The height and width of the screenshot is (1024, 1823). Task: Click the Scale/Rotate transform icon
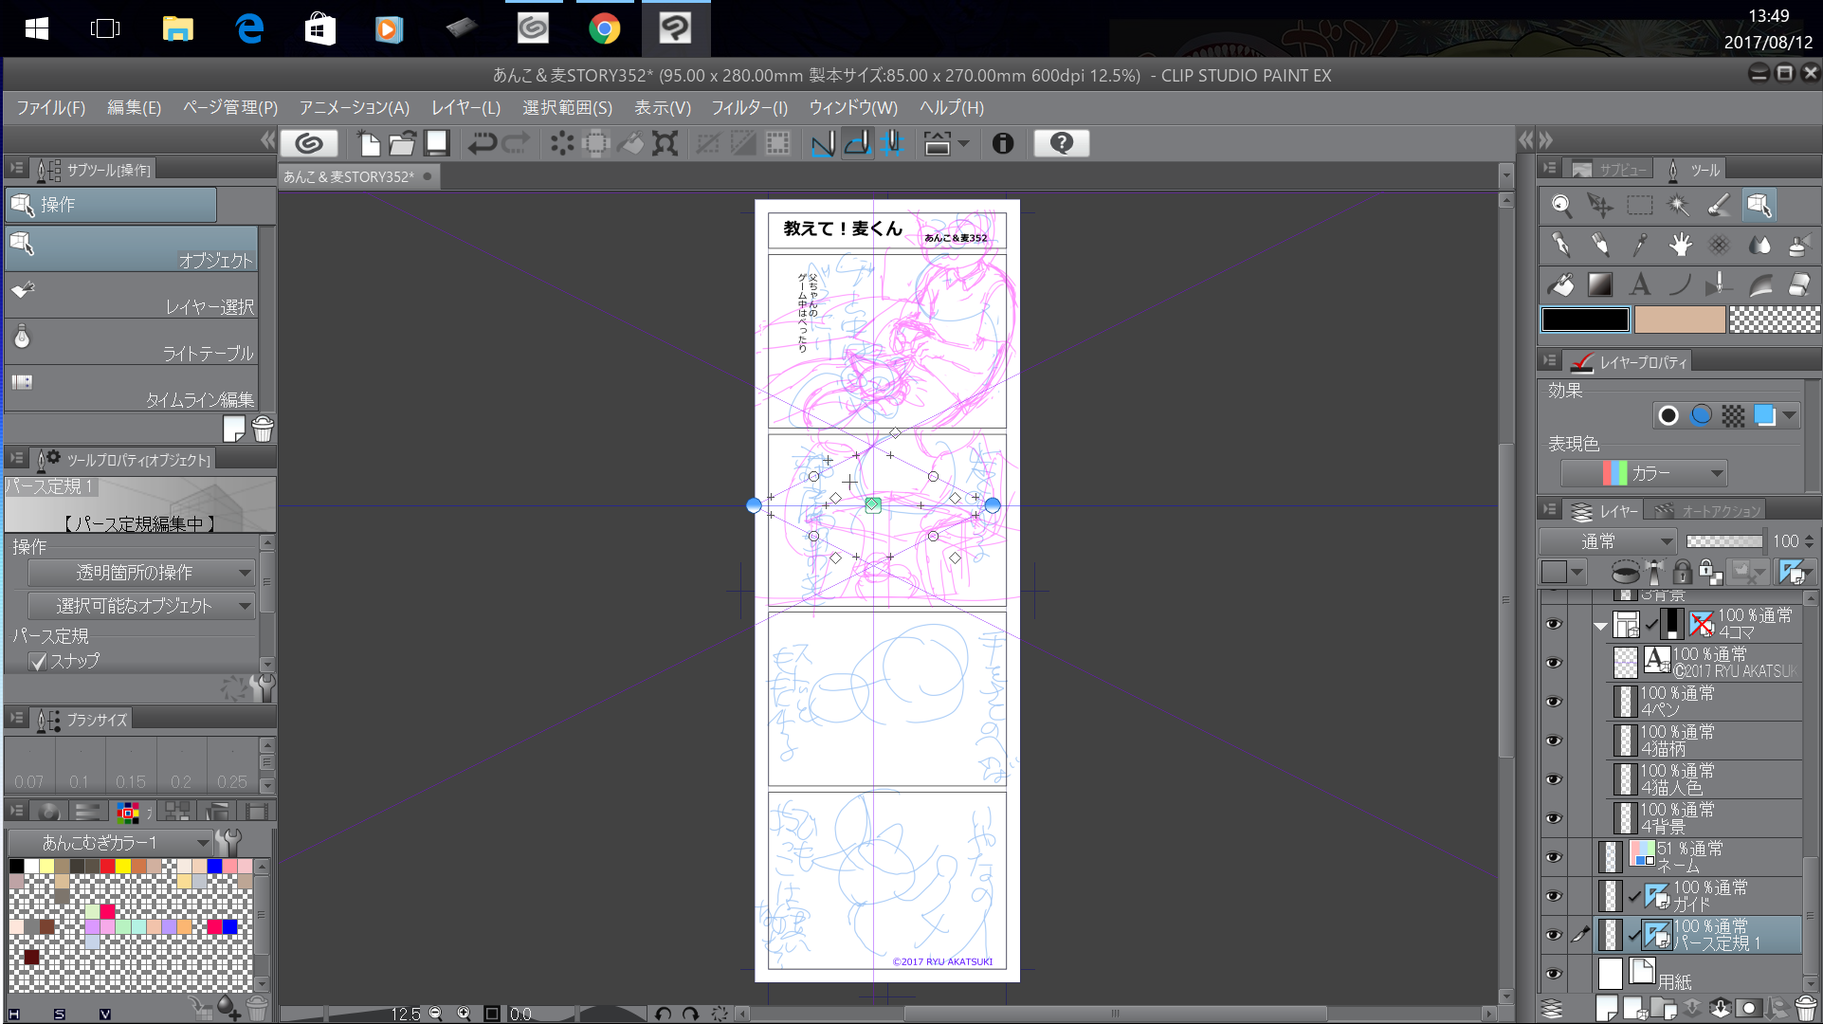click(664, 143)
